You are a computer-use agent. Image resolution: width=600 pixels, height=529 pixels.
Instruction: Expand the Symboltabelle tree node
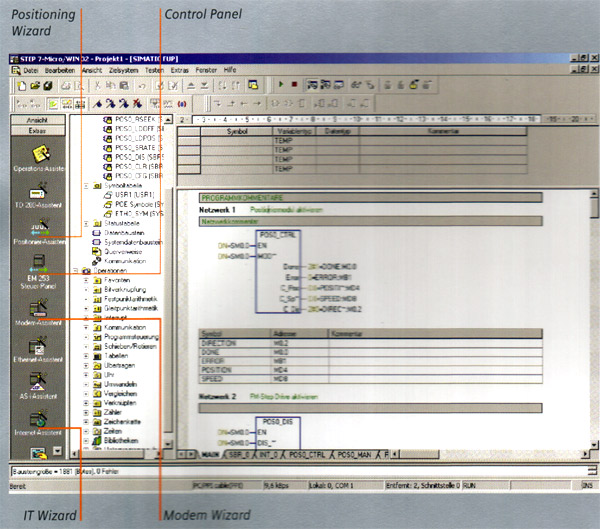click(86, 186)
